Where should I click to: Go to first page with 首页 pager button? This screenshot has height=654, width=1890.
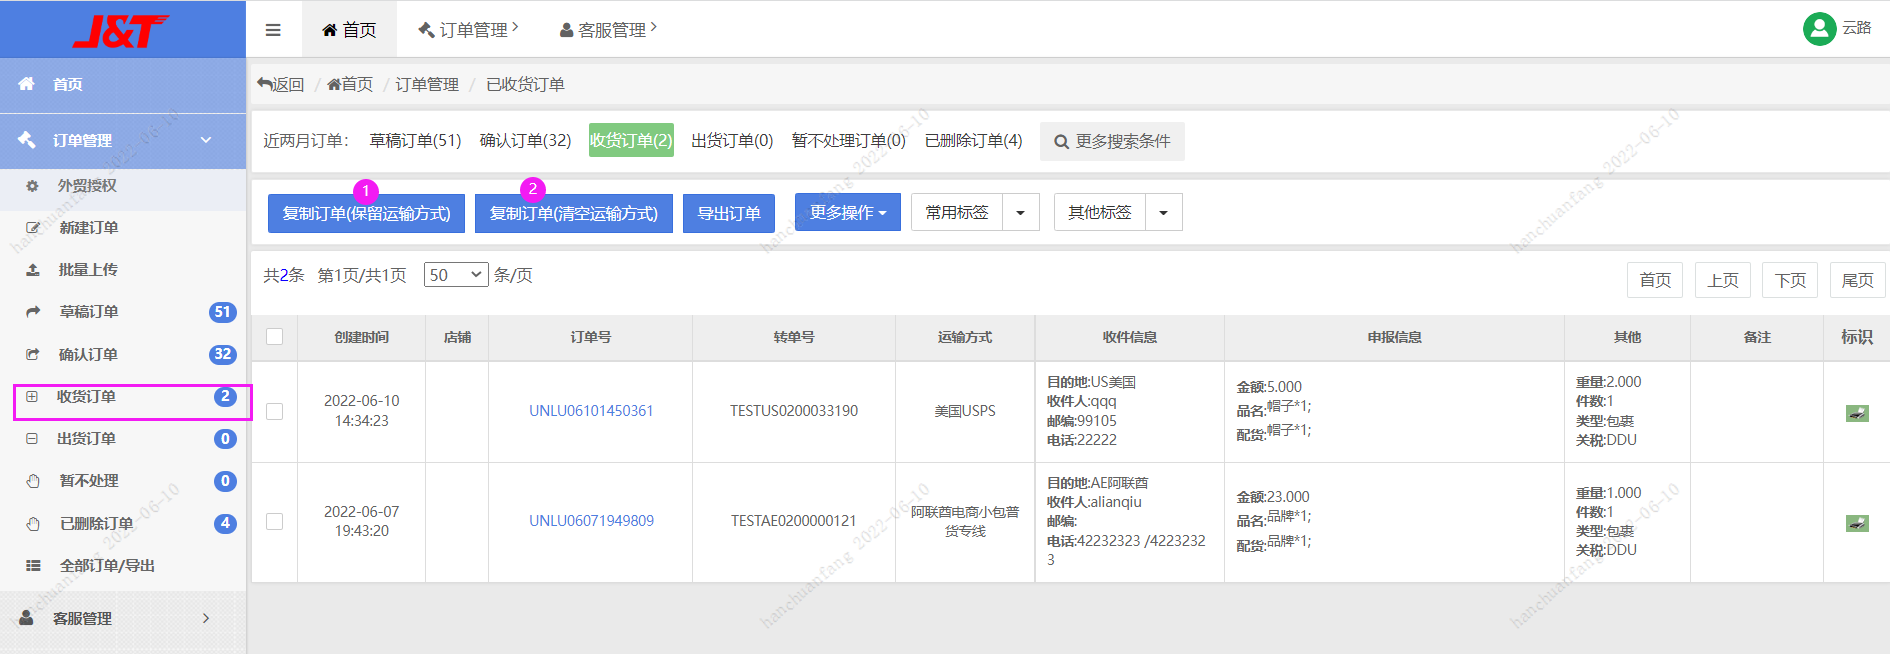tap(1655, 280)
